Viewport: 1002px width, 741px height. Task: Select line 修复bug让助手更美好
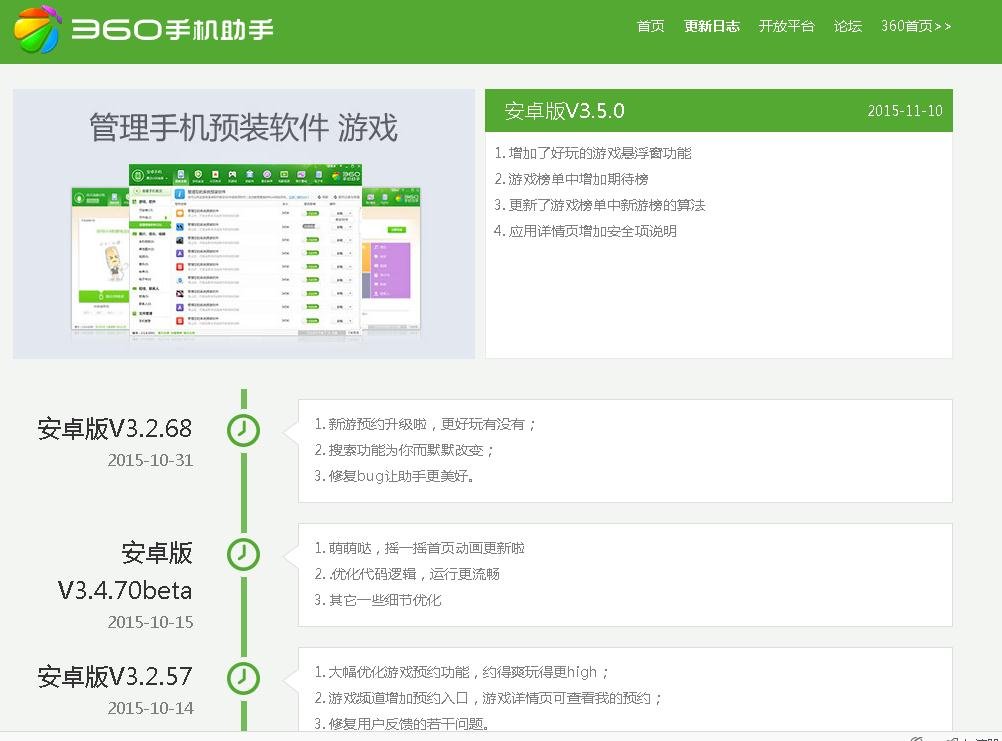[x=394, y=476]
